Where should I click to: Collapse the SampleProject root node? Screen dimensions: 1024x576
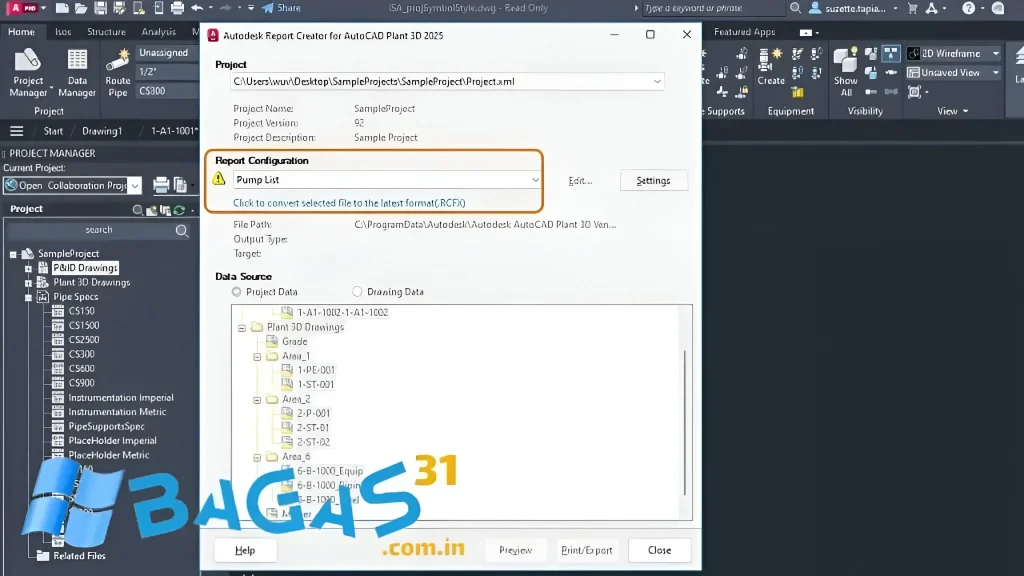point(13,254)
